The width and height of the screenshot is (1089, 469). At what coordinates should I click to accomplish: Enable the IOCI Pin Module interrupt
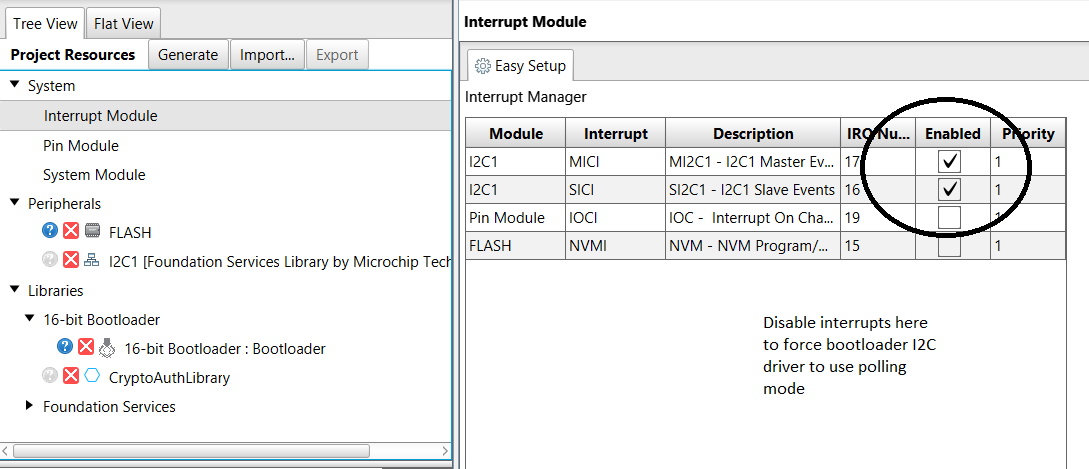tap(952, 217)
